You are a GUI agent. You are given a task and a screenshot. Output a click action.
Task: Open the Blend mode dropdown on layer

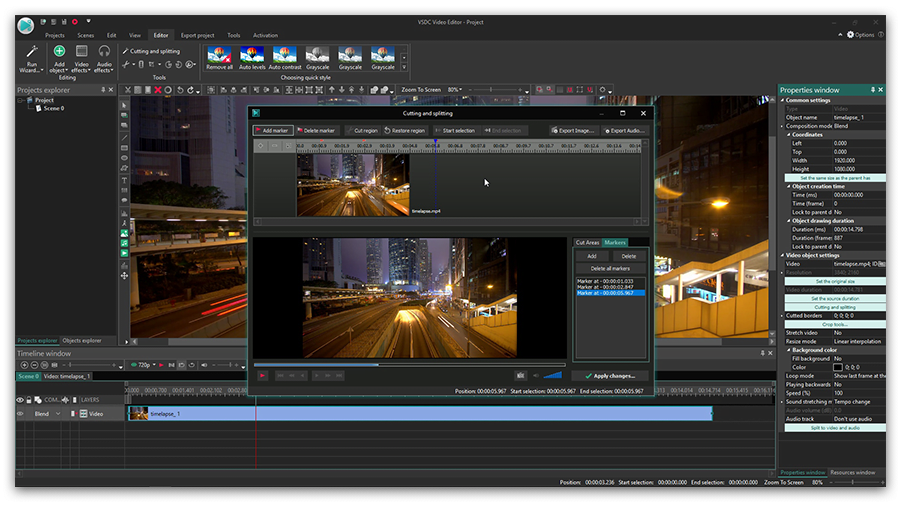[58, 414]
